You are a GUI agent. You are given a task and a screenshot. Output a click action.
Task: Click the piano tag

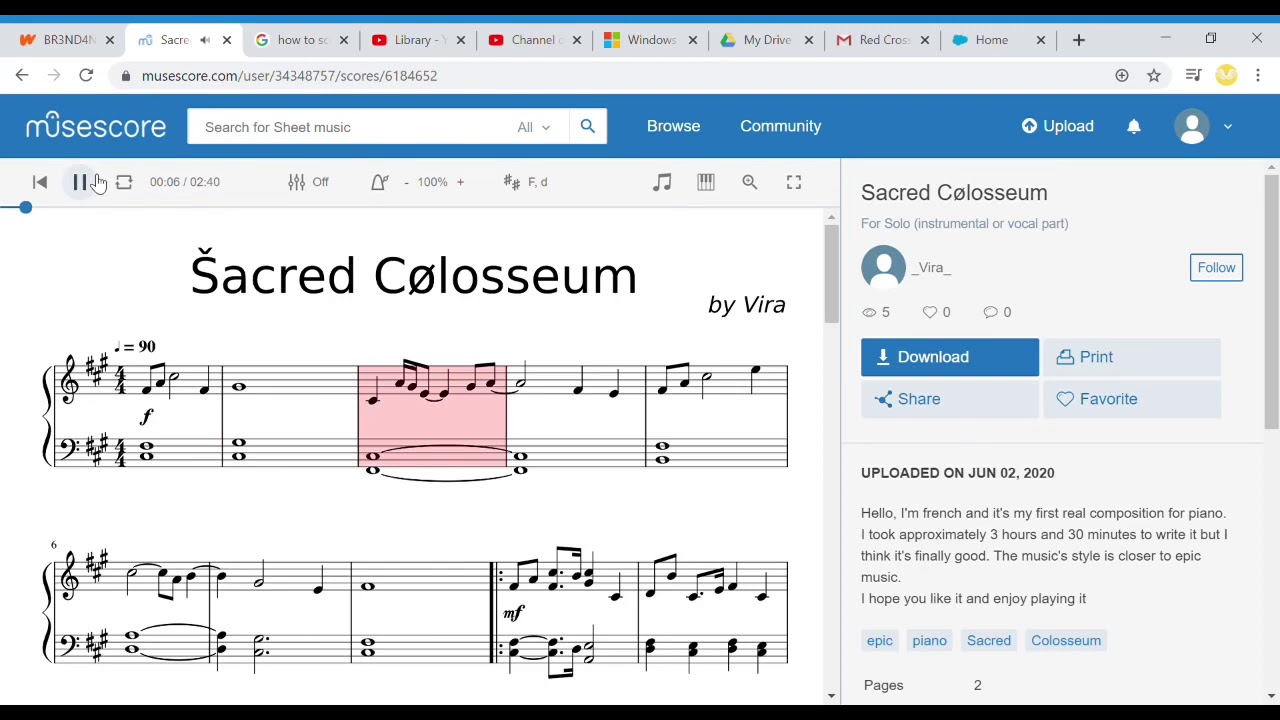(x=929, y=640)
